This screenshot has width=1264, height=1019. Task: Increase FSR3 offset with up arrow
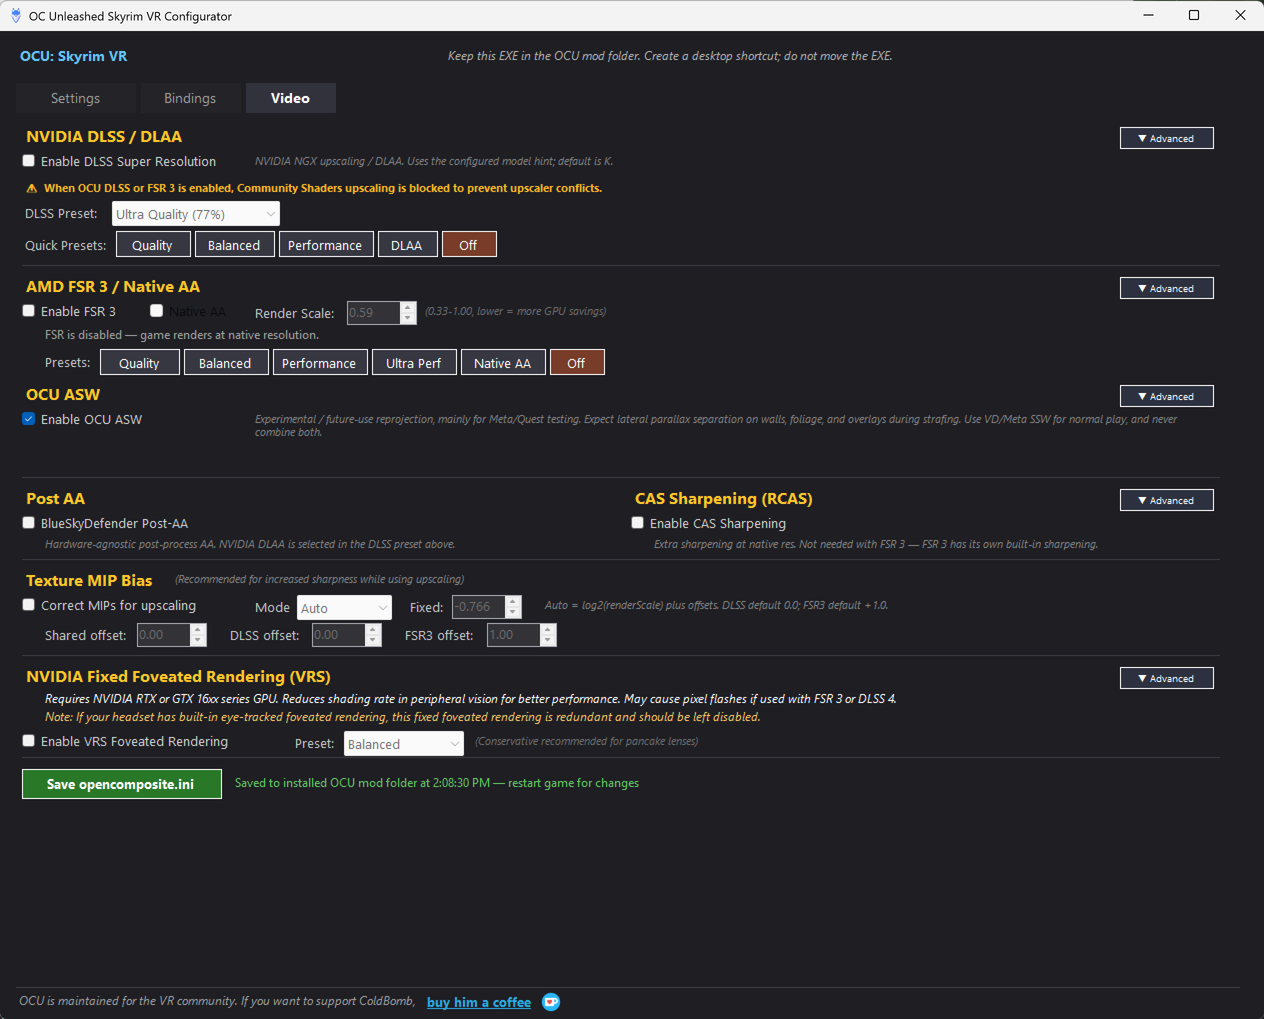(548, 629)
